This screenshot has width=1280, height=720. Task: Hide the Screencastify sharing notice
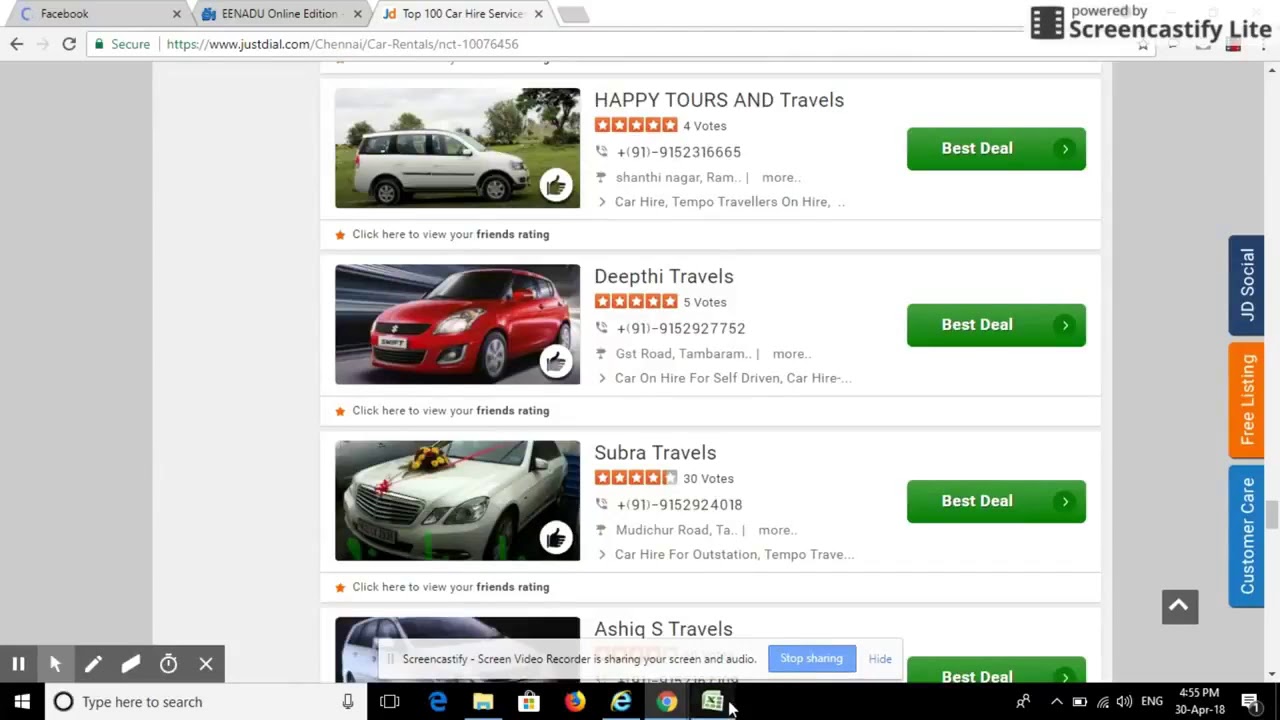coord(880,659)
